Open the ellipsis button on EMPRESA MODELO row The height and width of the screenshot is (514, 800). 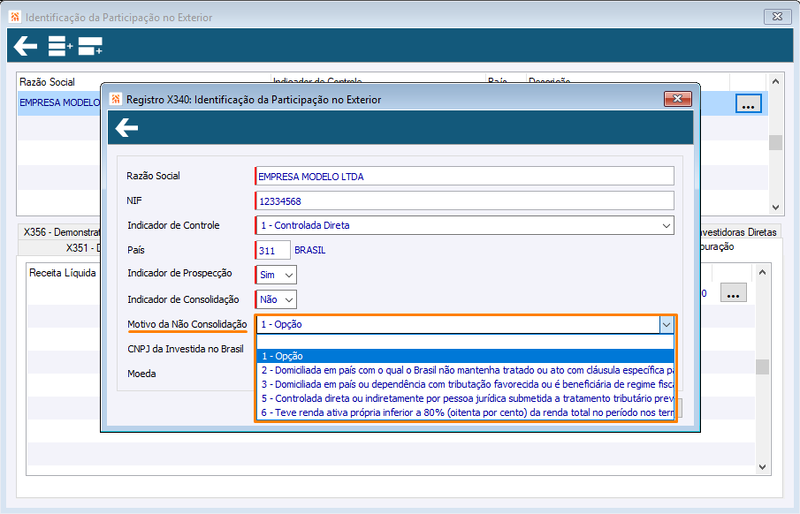(748, 103)
